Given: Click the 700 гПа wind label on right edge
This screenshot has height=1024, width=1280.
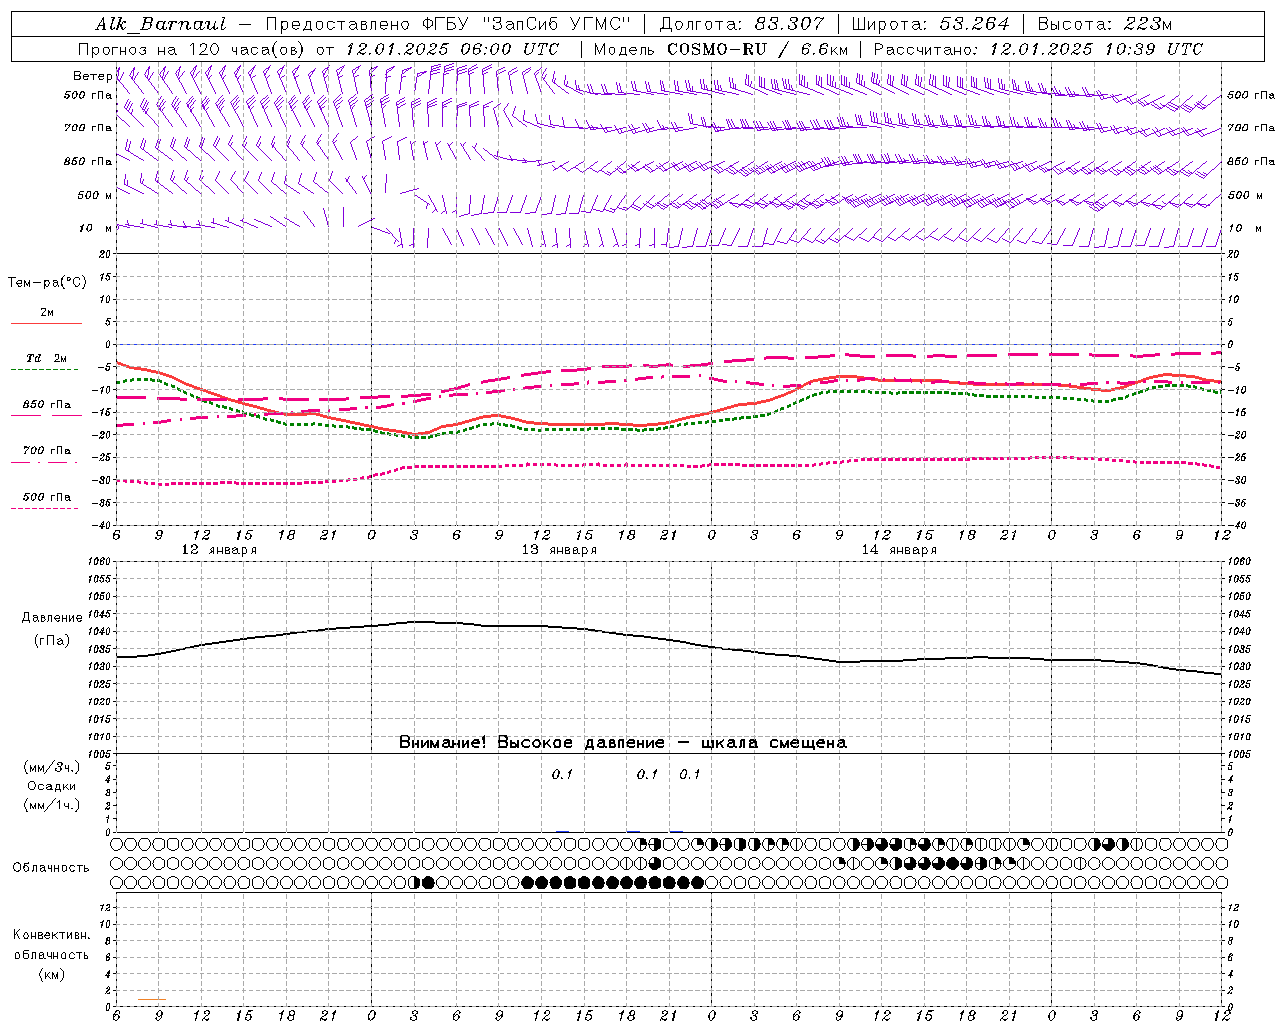Looking at the screenshot, I should coord(1251,128).
